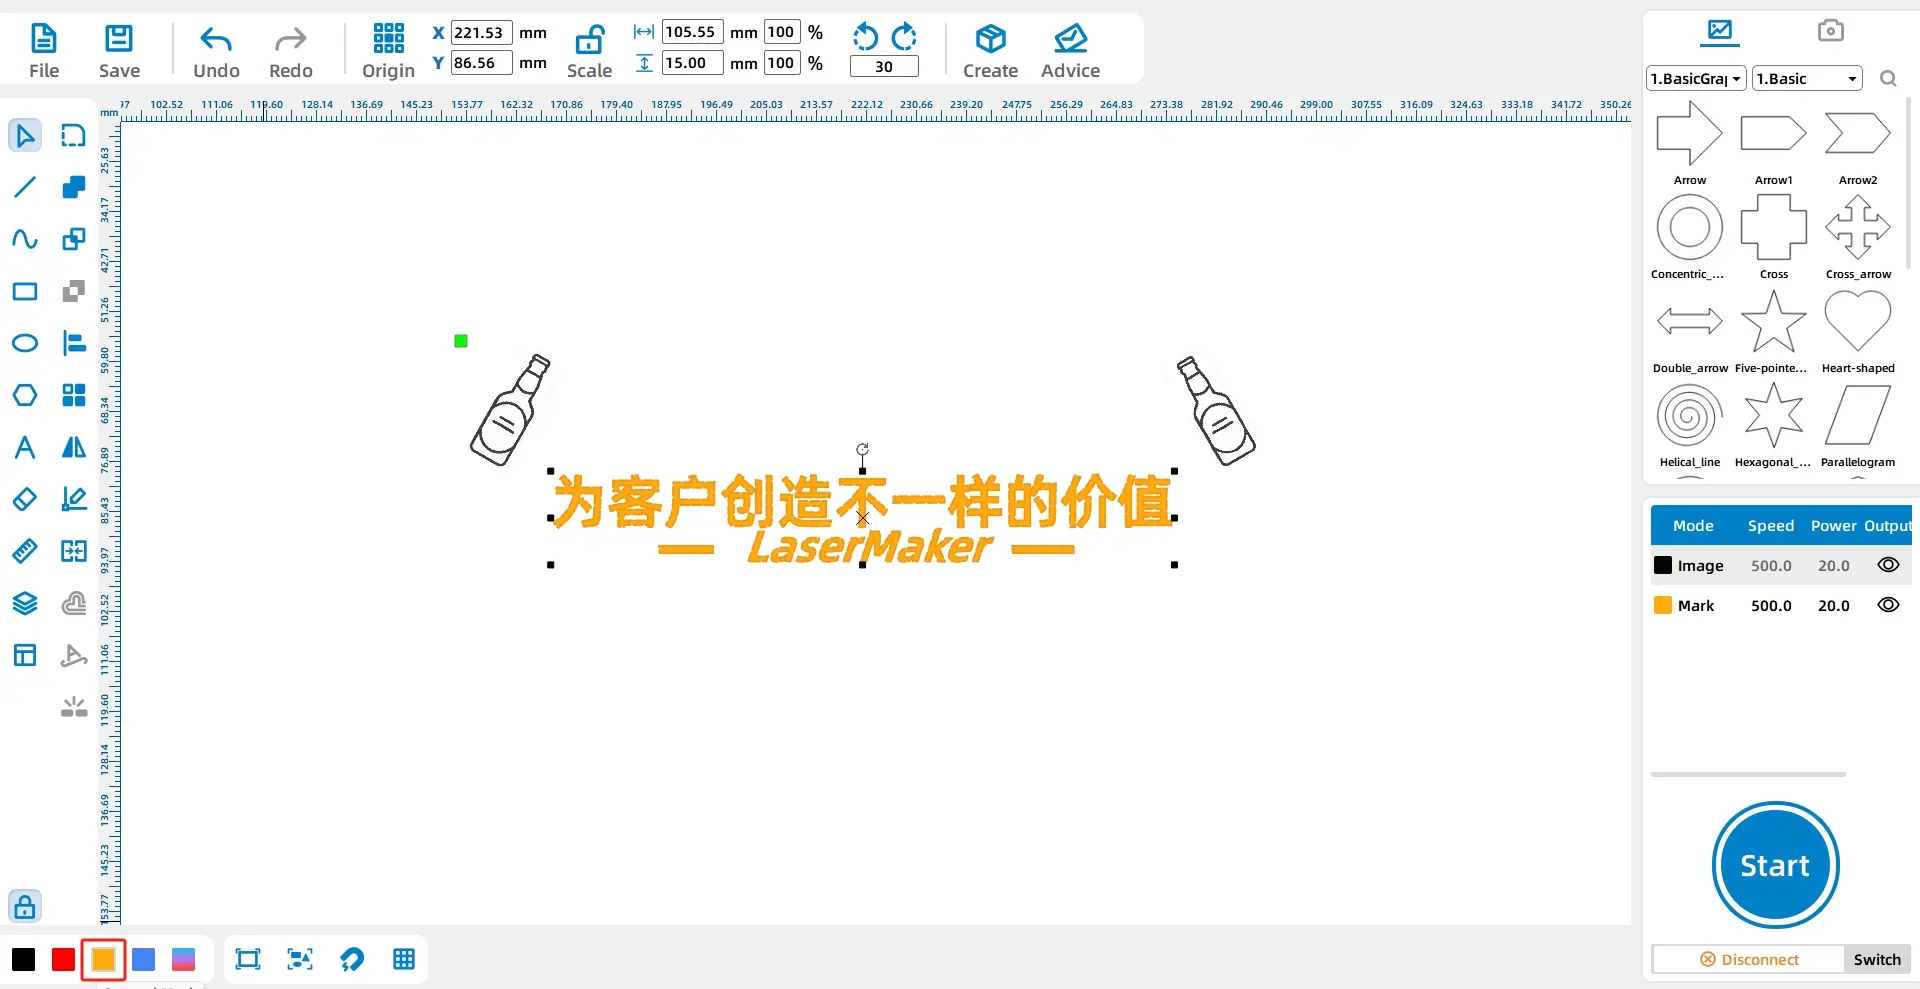Viewport: 1920px width, 989px height.
Task: Open the layers stack tool
Action: click(x=25, y=603)
